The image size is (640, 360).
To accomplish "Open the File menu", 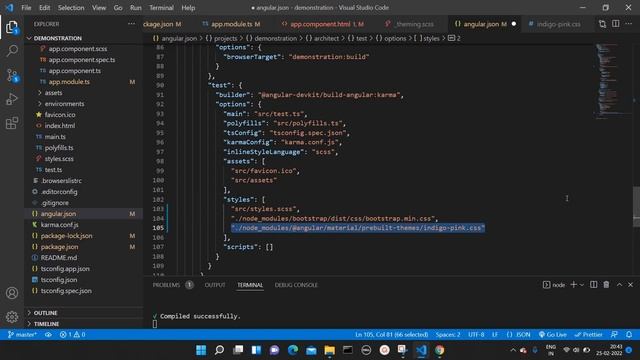I will [x=26, y=7].
